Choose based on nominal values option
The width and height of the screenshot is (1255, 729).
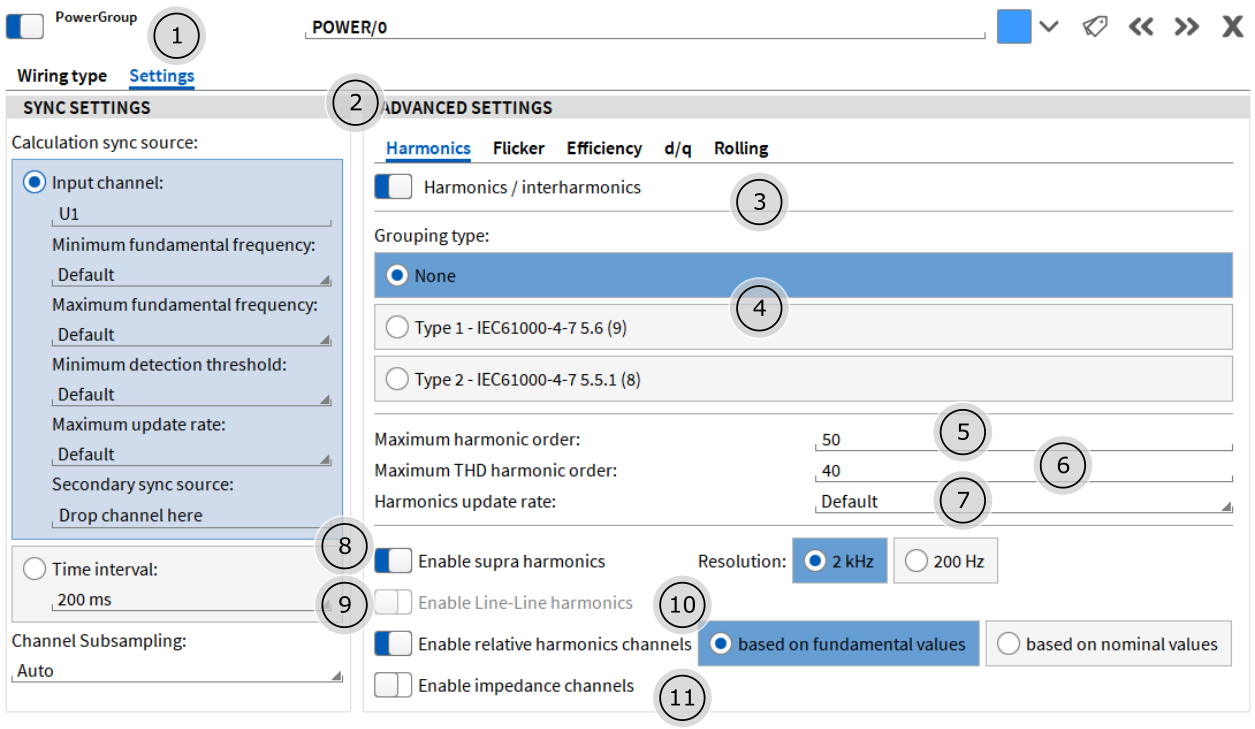pos(1108,644)
